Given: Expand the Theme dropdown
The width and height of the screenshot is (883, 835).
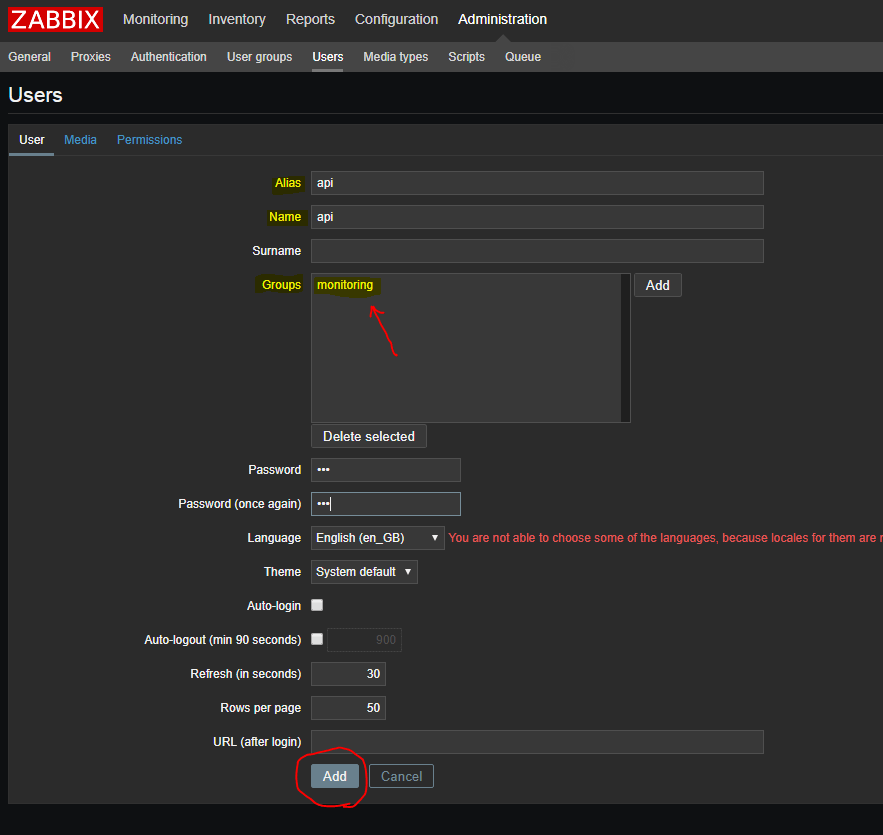Looking at the screenshot, I should coord(364,572).
